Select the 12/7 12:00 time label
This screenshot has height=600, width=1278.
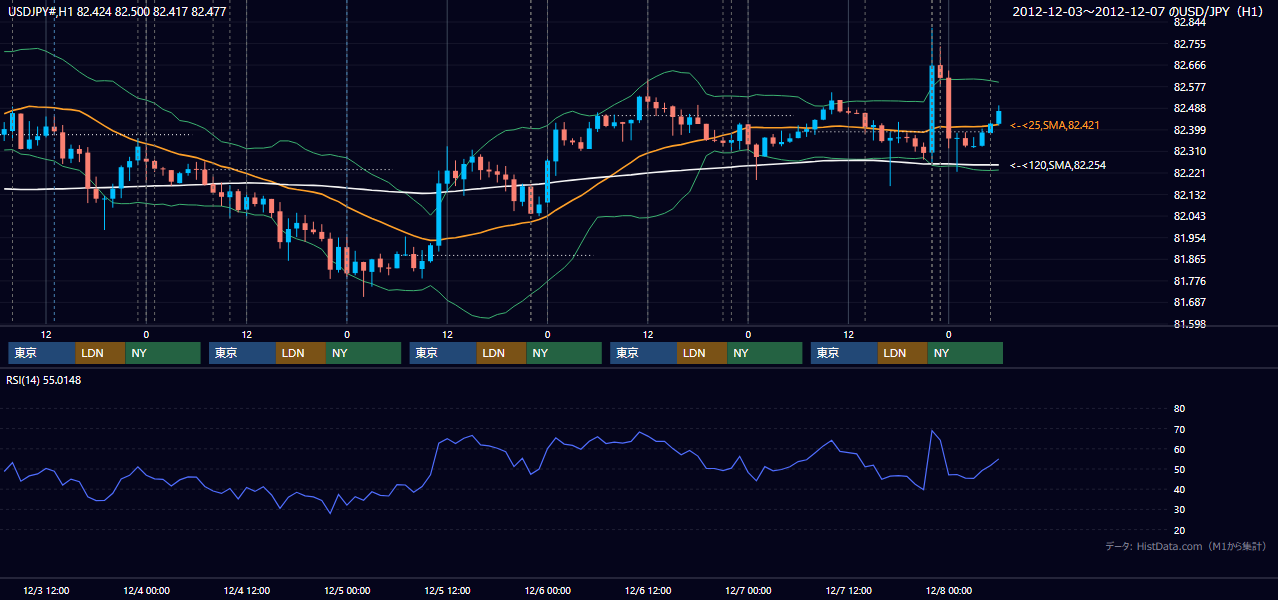tap(848, 590)
